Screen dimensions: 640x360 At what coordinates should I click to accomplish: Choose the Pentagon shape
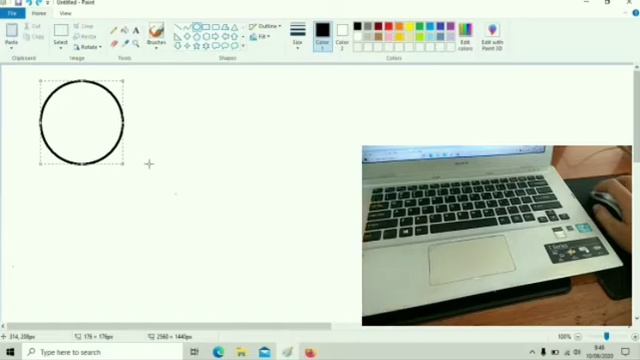[197, 37]
